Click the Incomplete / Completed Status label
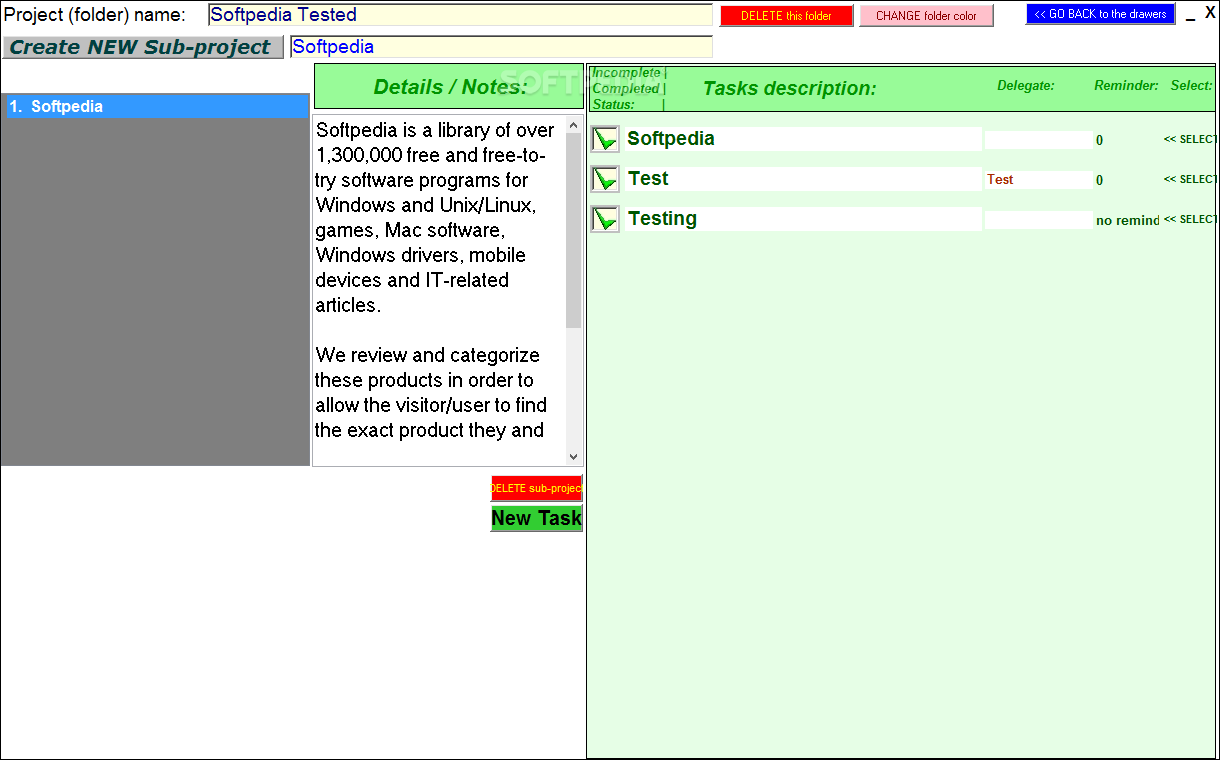 (629, 88)
